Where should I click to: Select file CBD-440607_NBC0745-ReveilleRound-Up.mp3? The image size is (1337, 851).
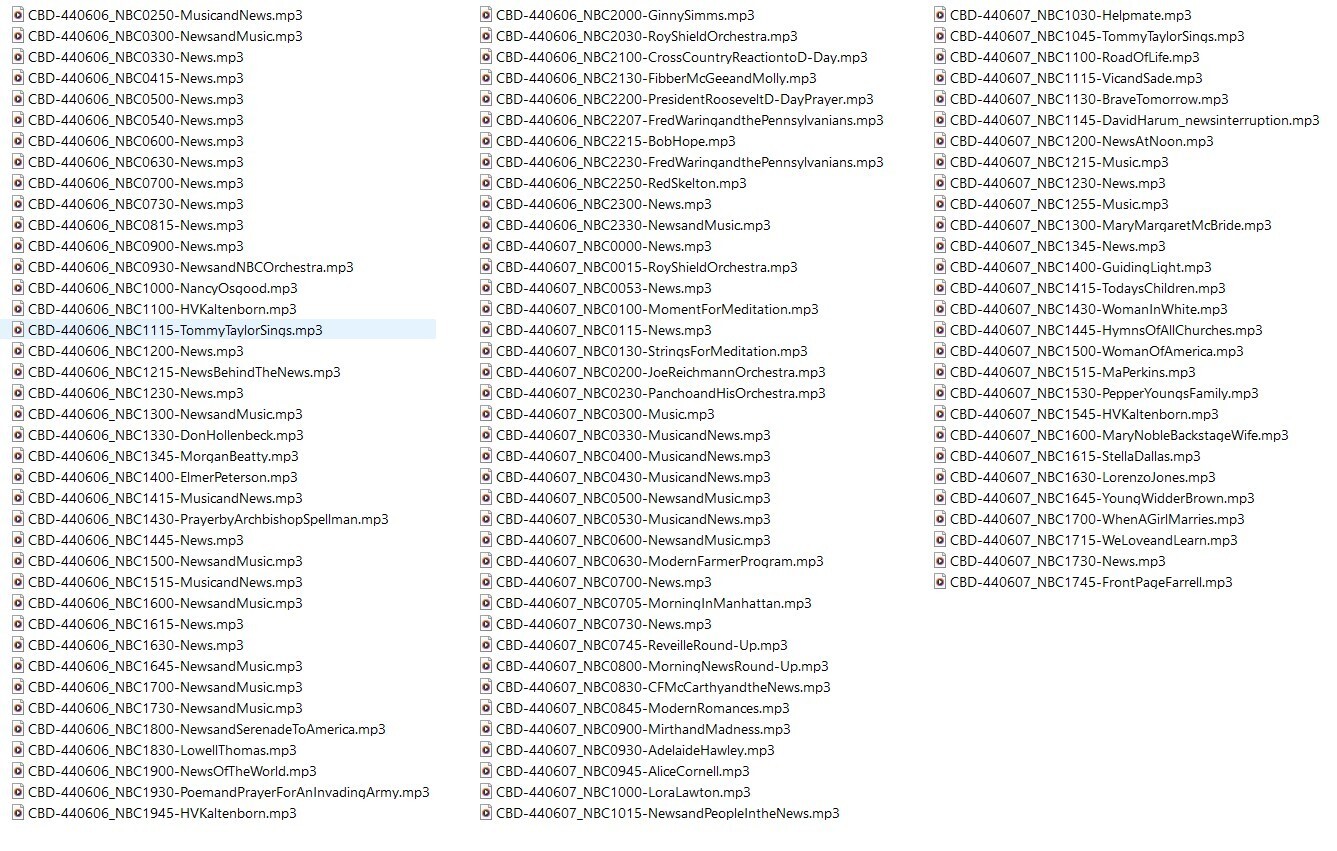pyautogui.click(x=642, y=645)
